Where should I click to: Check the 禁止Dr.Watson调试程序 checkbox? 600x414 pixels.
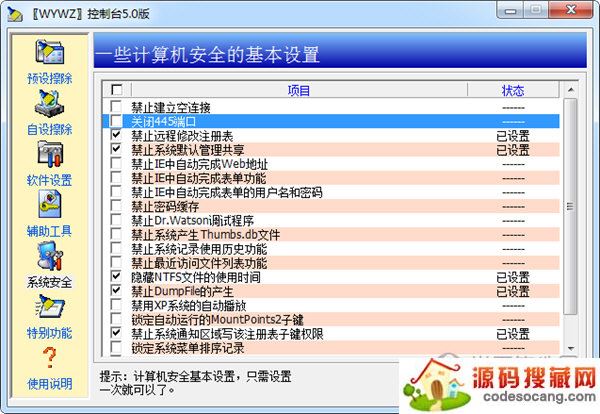tap(116, 220)
